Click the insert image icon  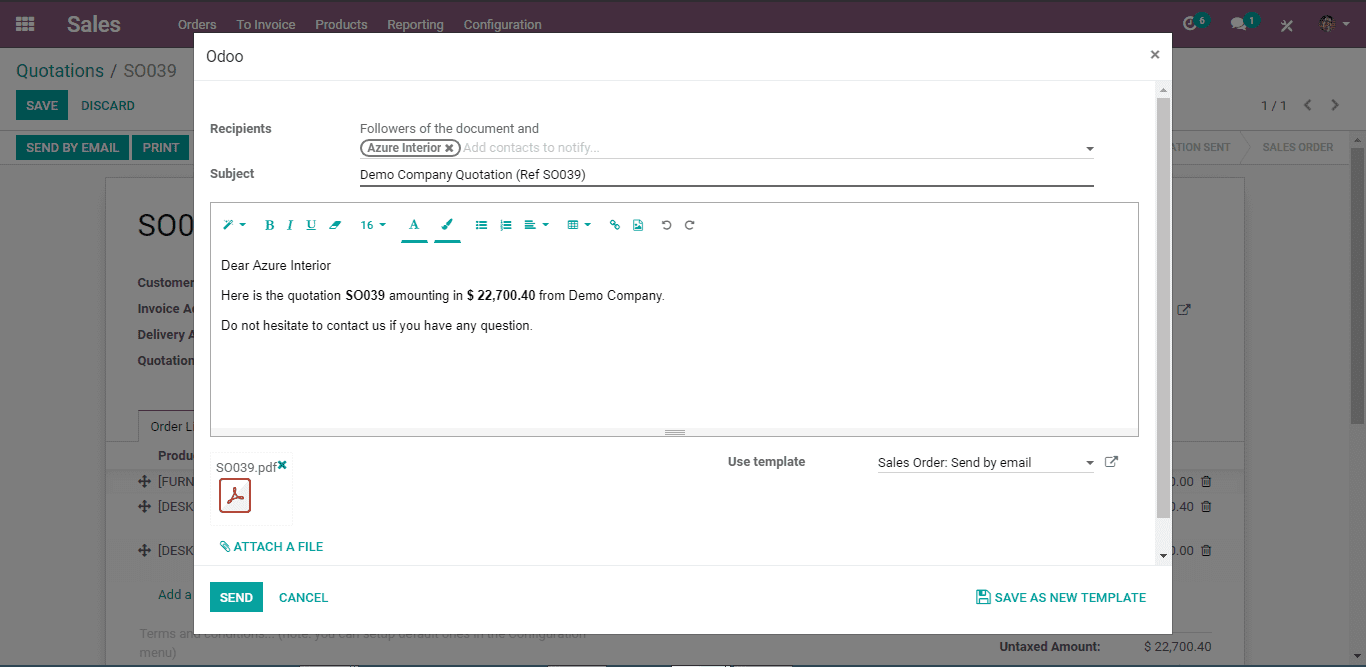(x=638, y=225)
